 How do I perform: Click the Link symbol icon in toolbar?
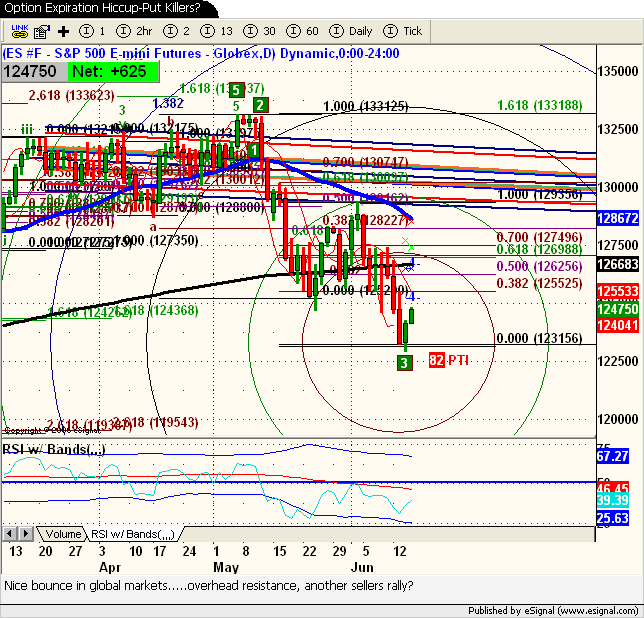tap(16, 31)
